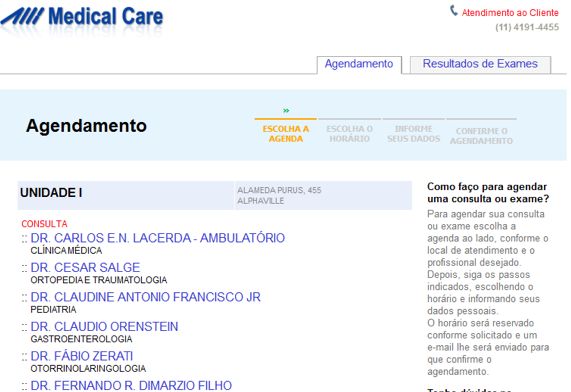Switch to Resultados de Exames tab
The height and width of the screenshot is (392, 571).
tap(480, 64)
